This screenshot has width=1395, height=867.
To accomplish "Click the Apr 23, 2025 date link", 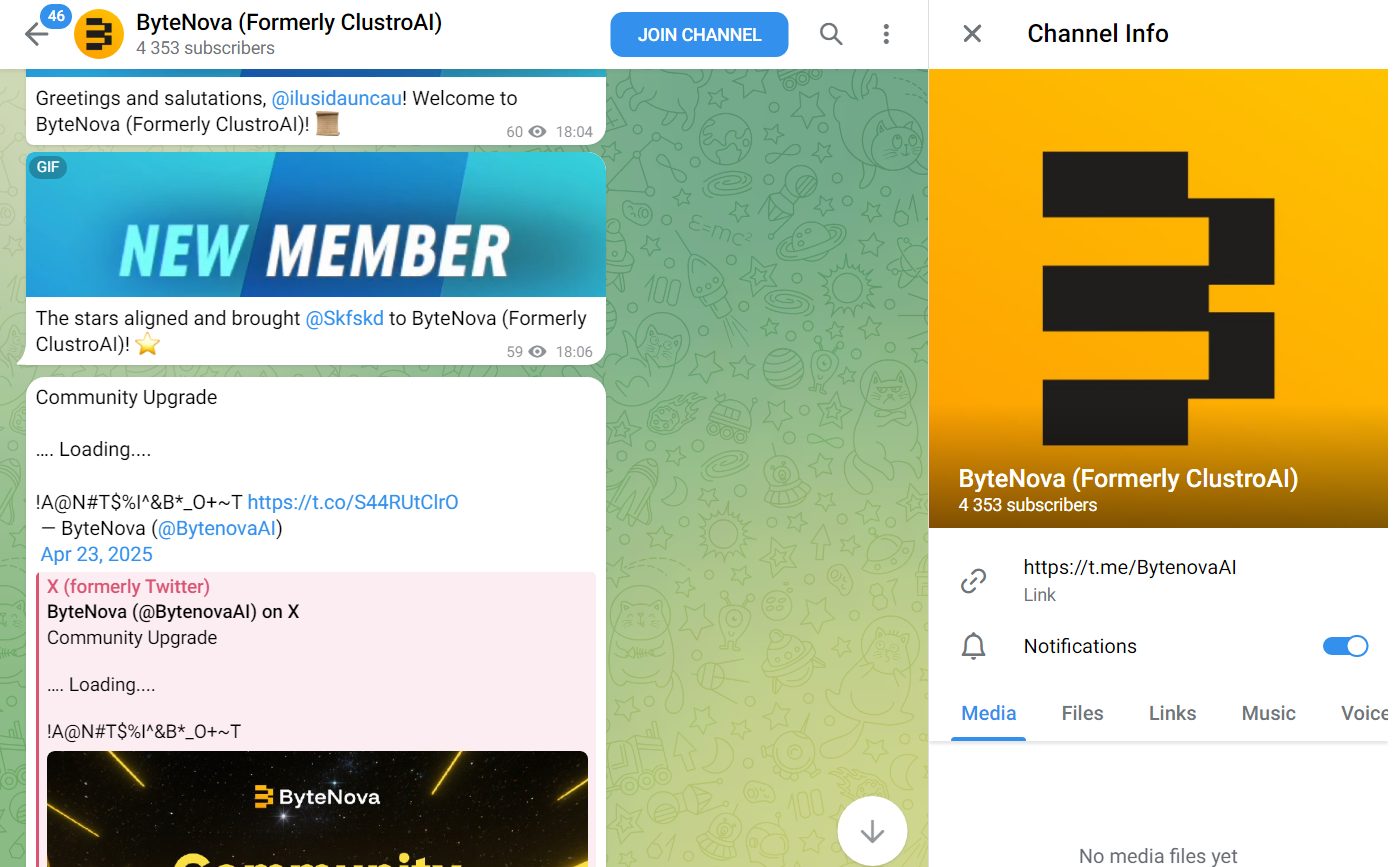I will [97, 554].
